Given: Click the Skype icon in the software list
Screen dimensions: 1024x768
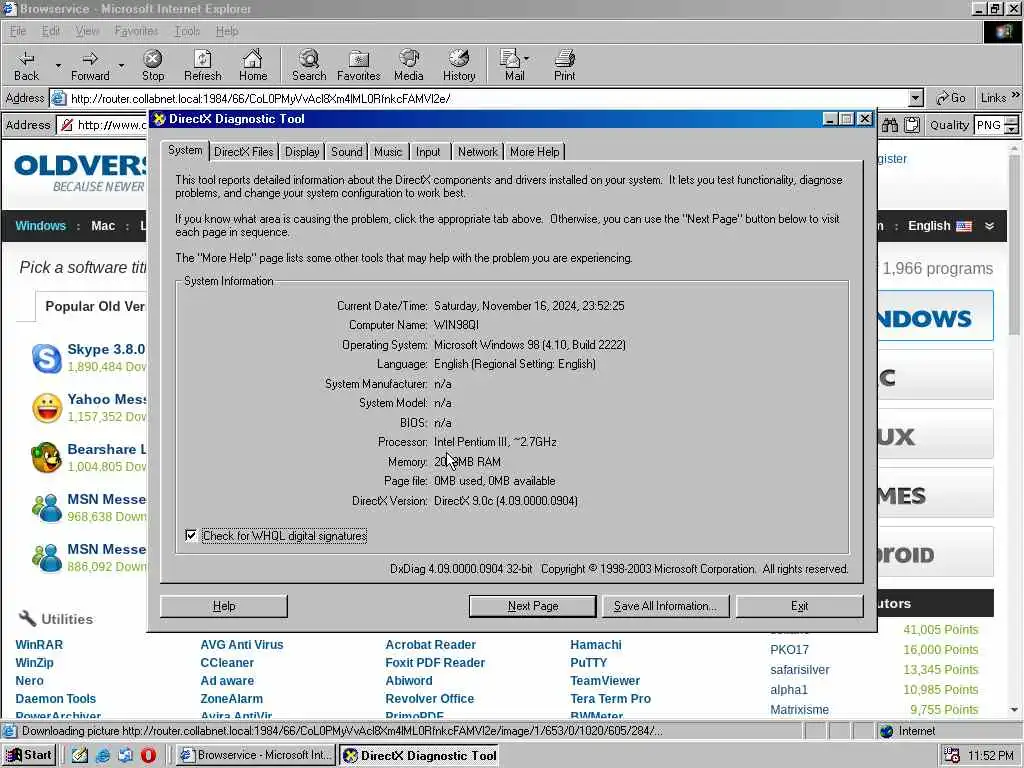Looking at the screenshot, I should 47,359.
